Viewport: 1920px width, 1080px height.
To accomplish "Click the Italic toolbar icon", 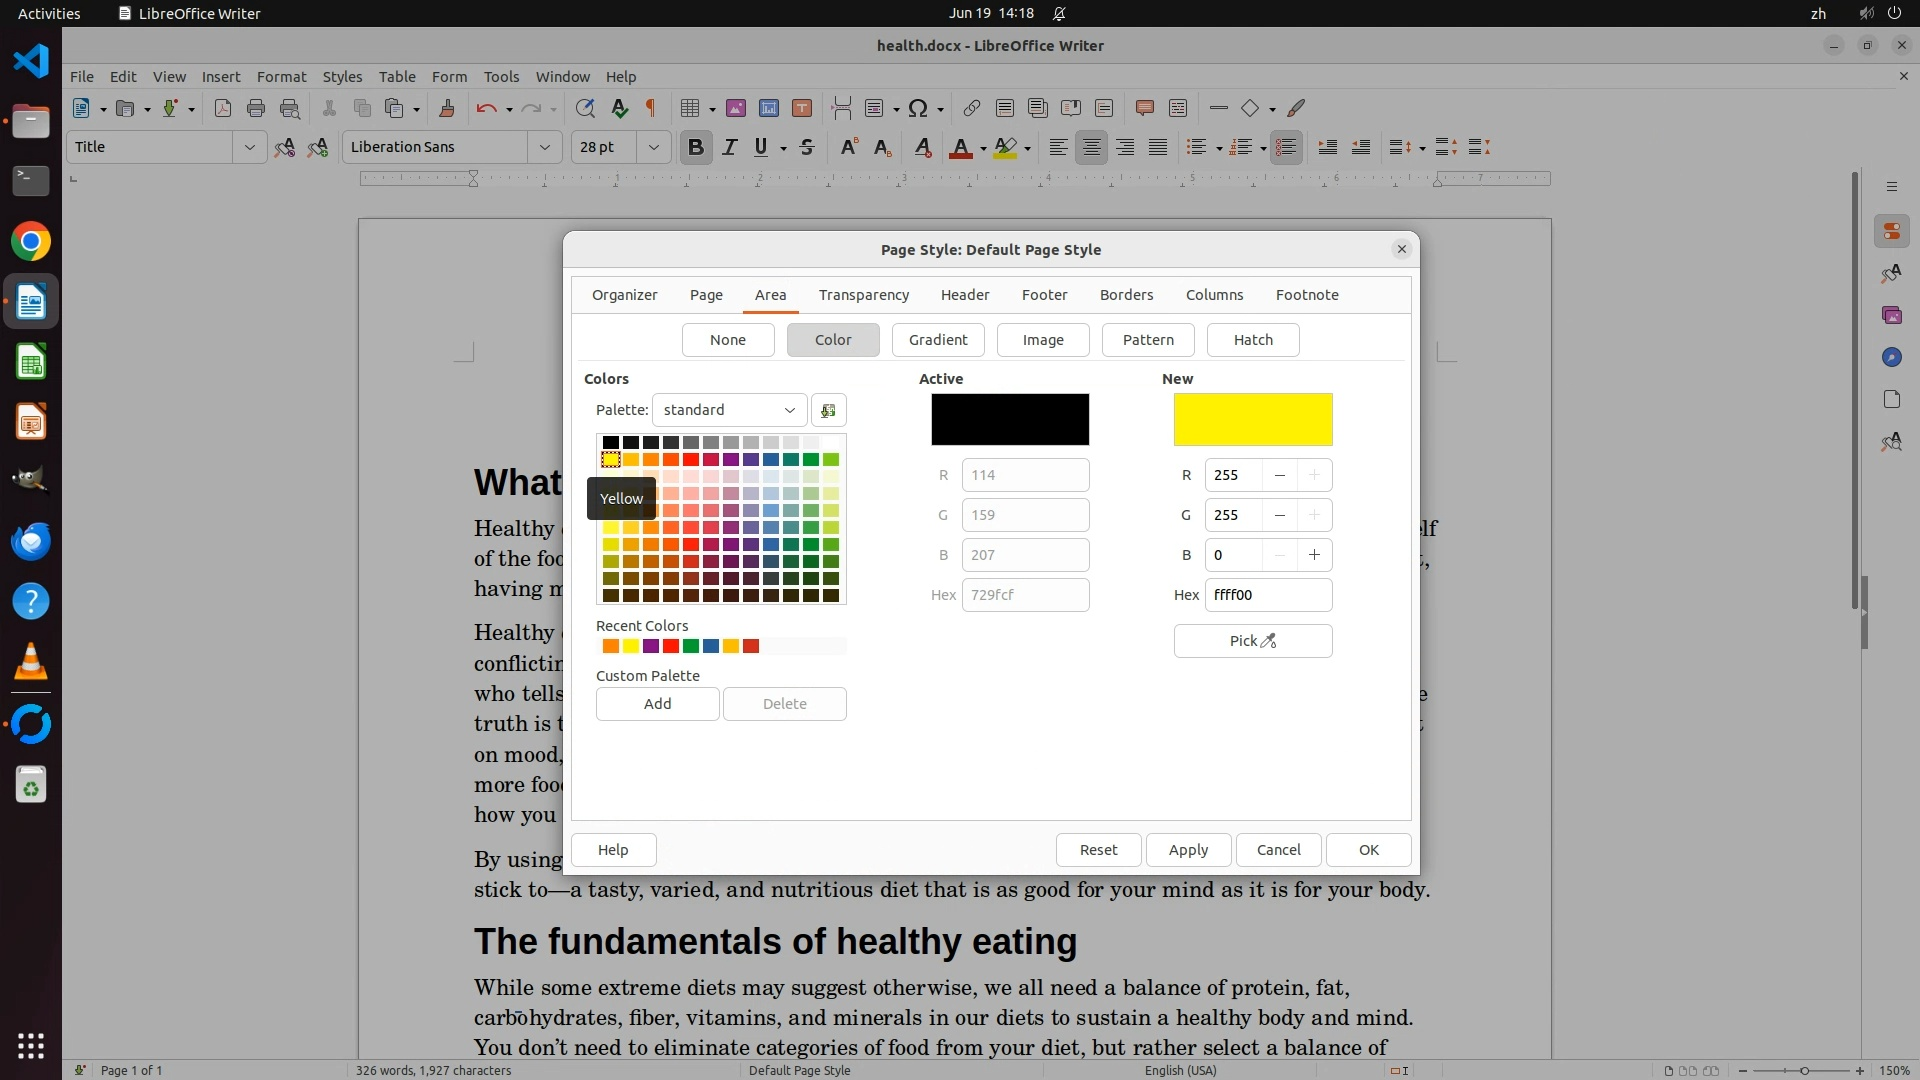I will pos(729,147).
